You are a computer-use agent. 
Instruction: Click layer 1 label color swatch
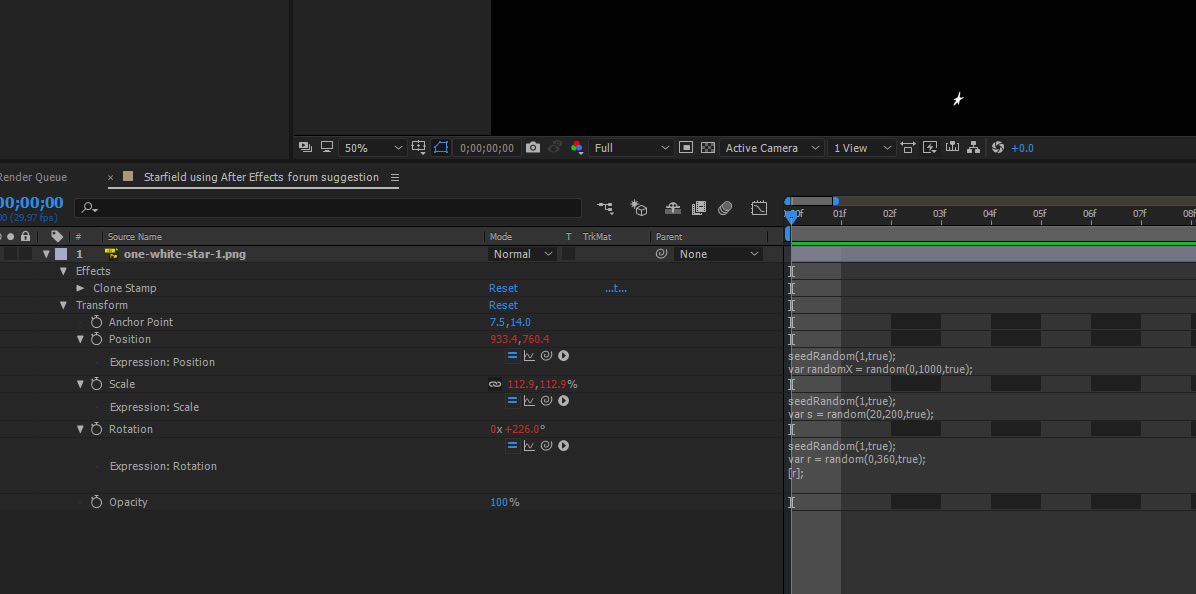coord(61,254)
